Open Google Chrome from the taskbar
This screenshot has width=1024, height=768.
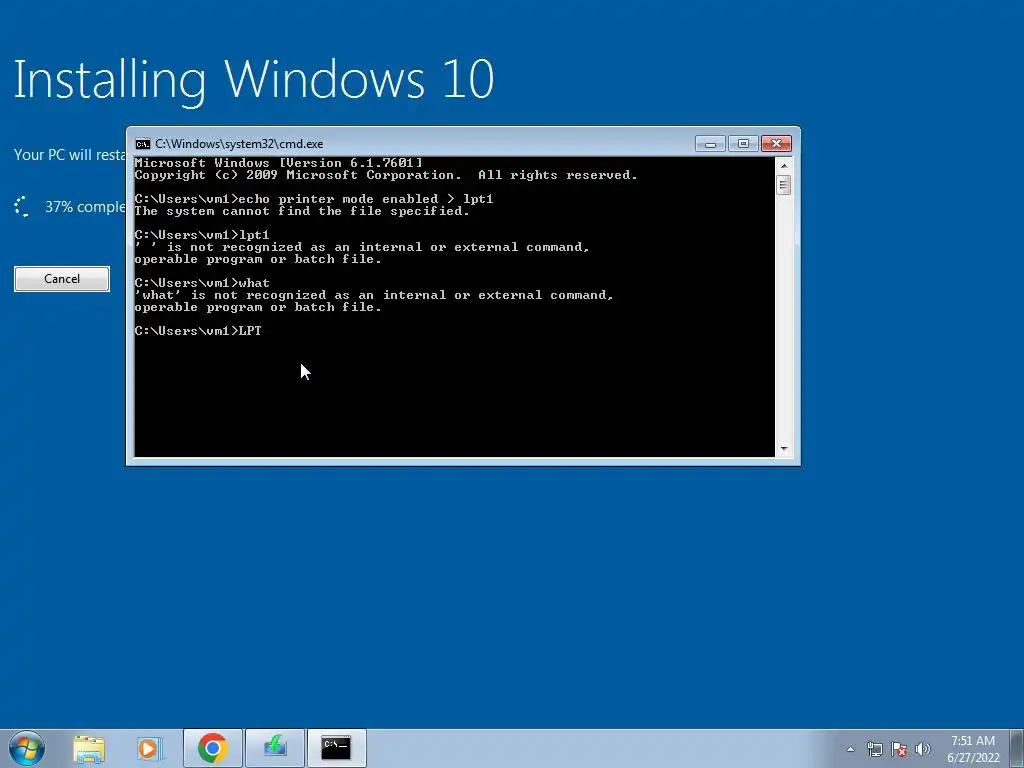point(212,748)
